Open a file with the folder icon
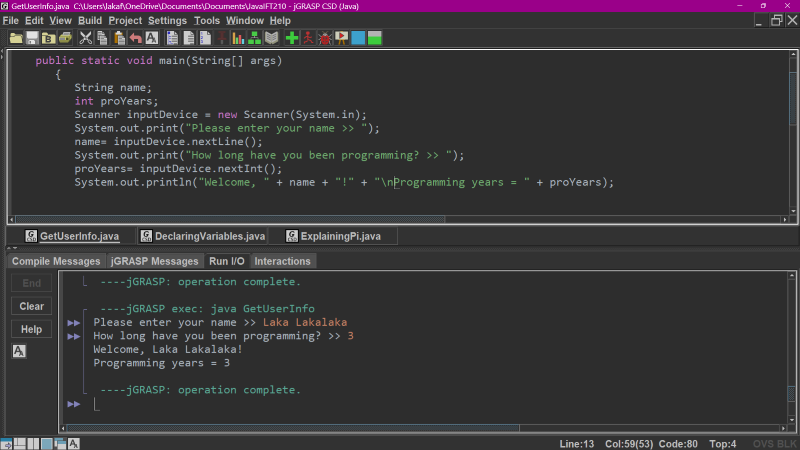This screenshot has width=800, height=450. point(16,38)
